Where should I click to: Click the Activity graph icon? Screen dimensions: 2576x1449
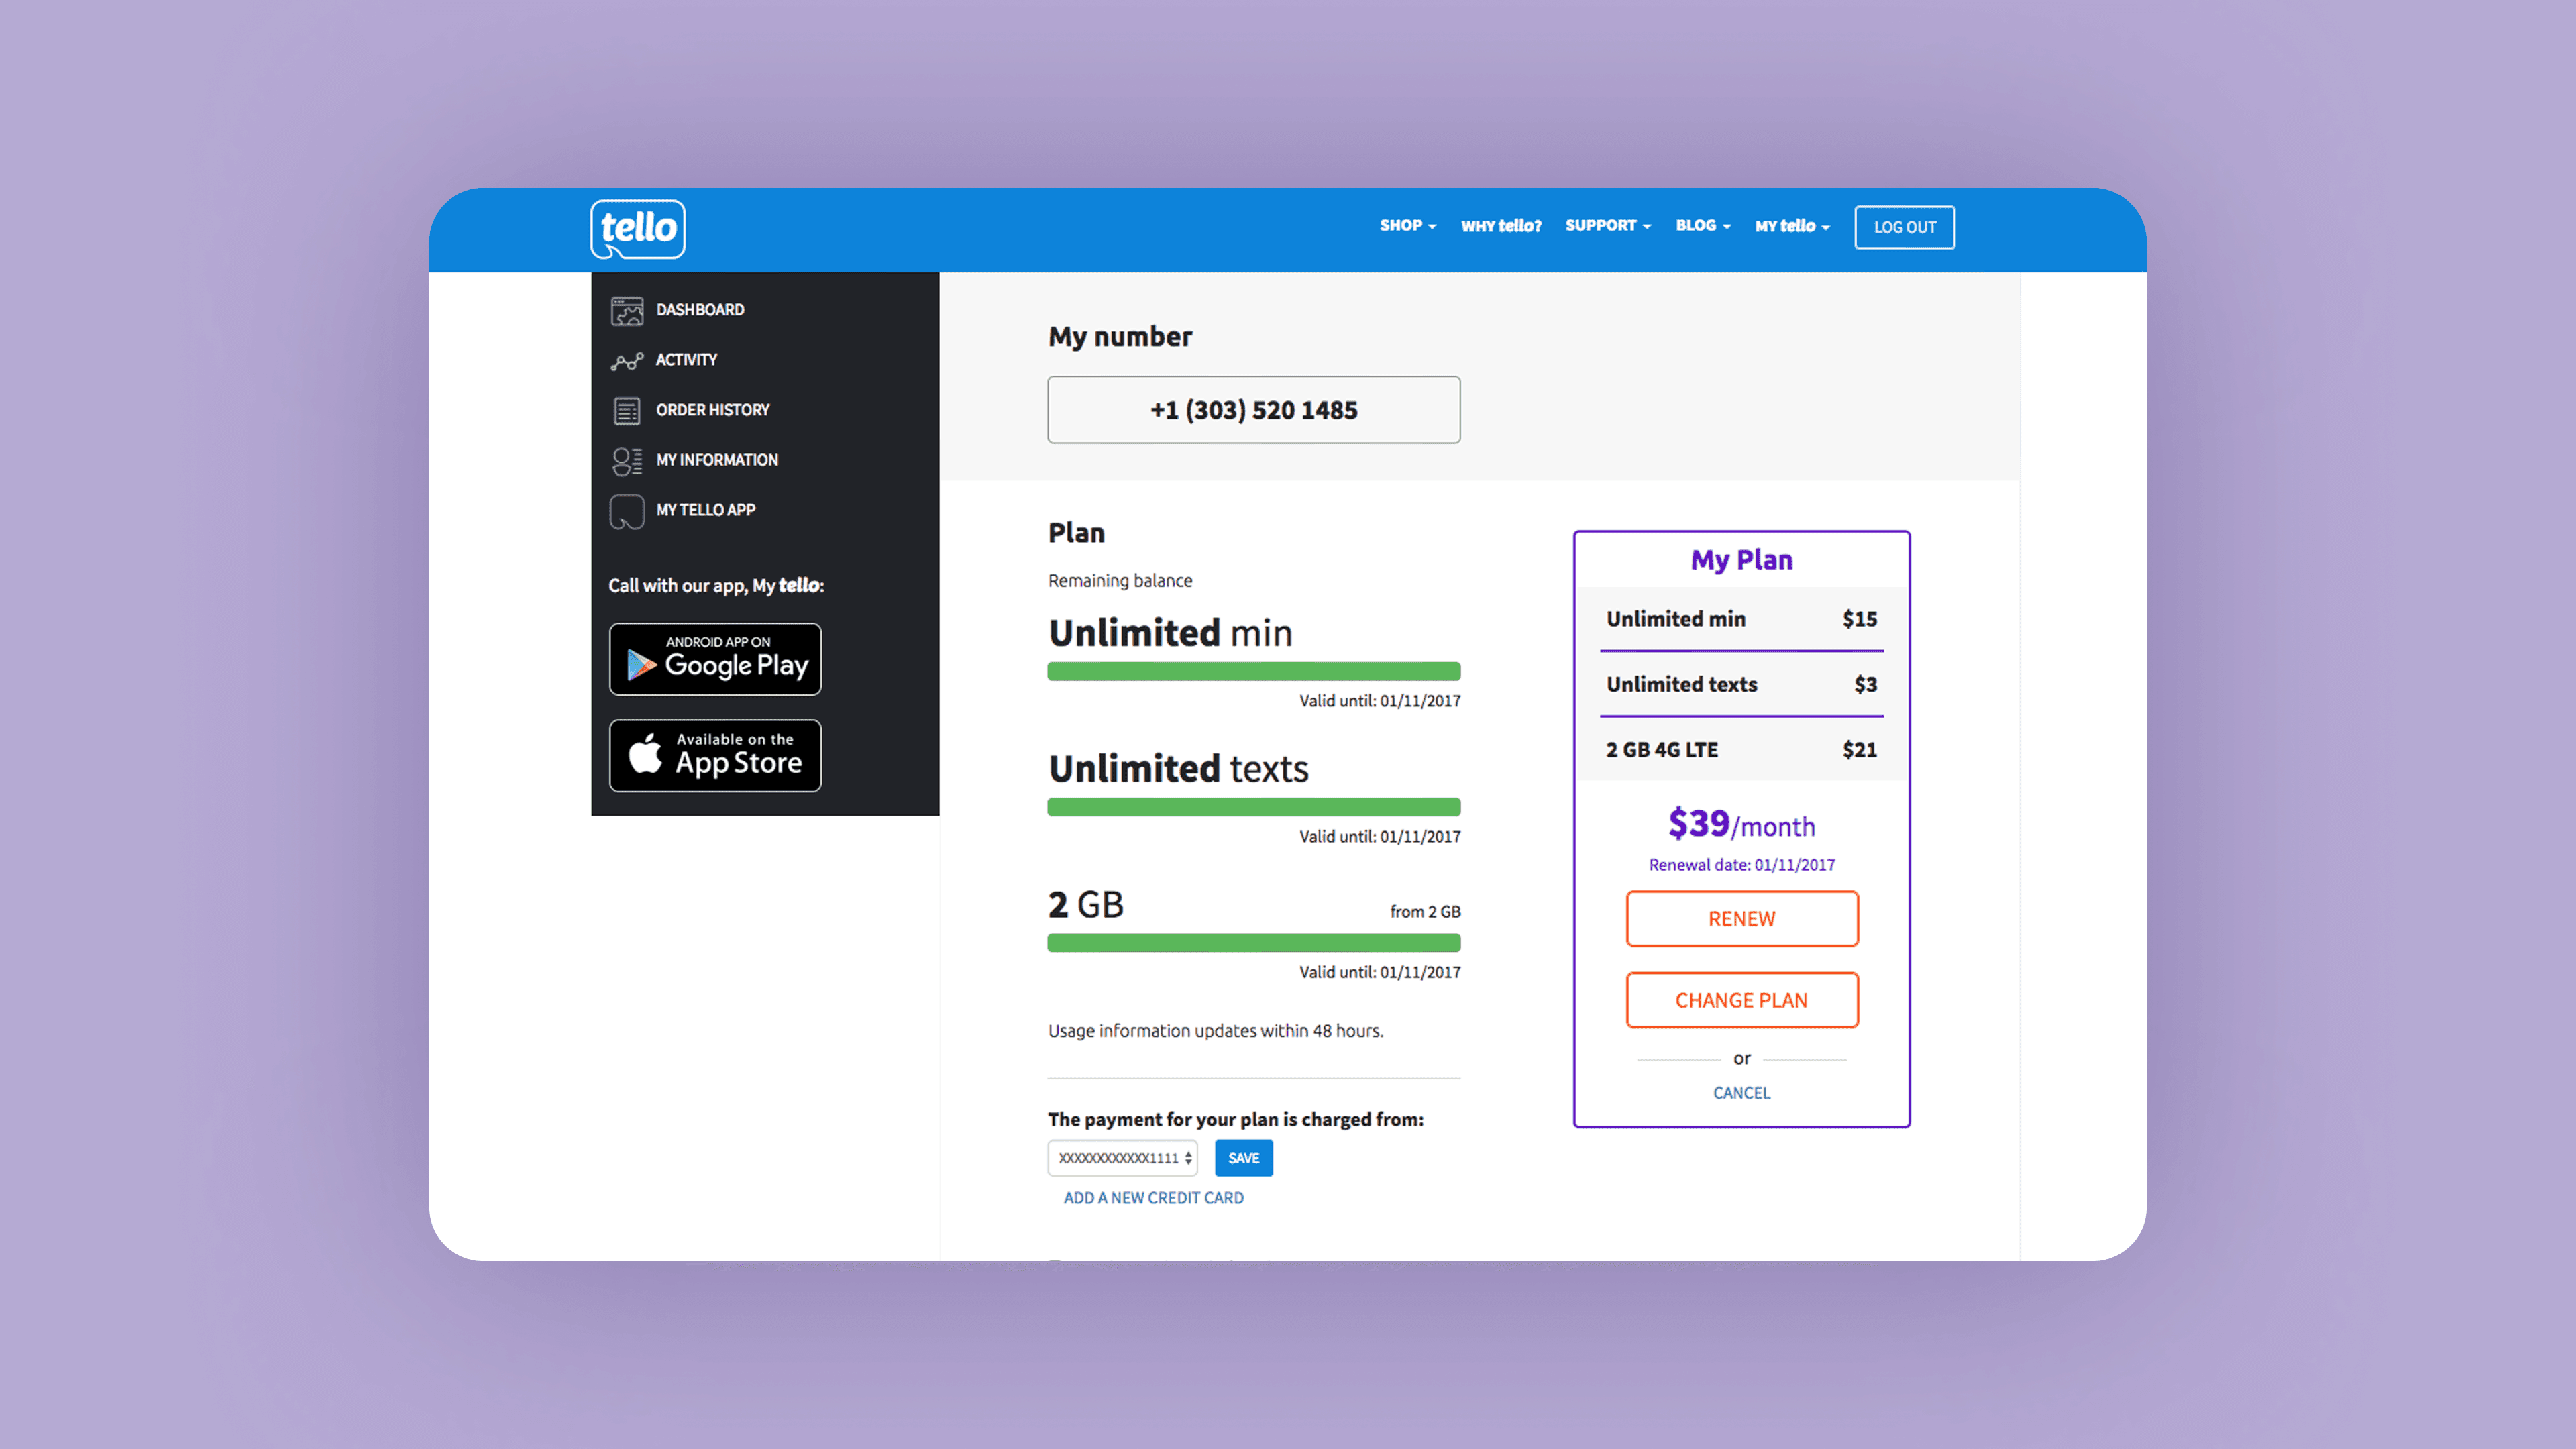(627, 360)
